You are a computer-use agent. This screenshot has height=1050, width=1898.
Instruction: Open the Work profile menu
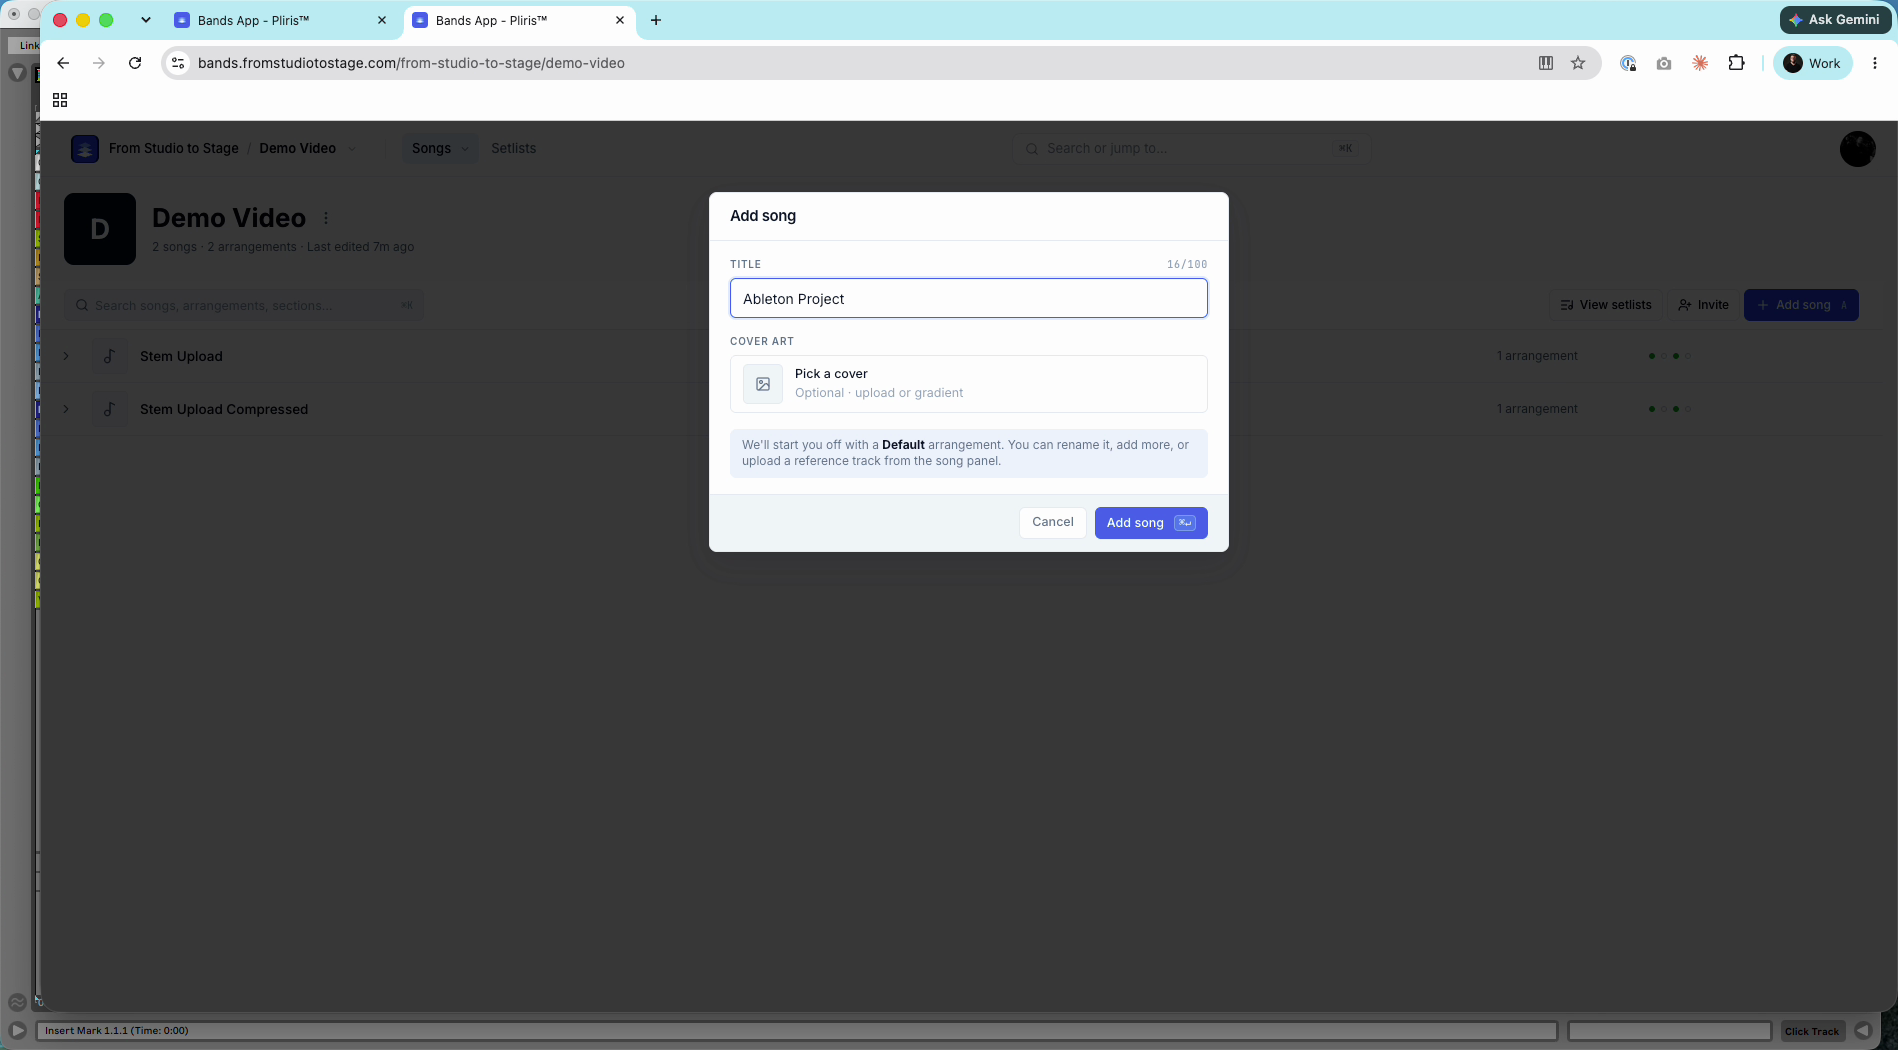point(1813,63)
